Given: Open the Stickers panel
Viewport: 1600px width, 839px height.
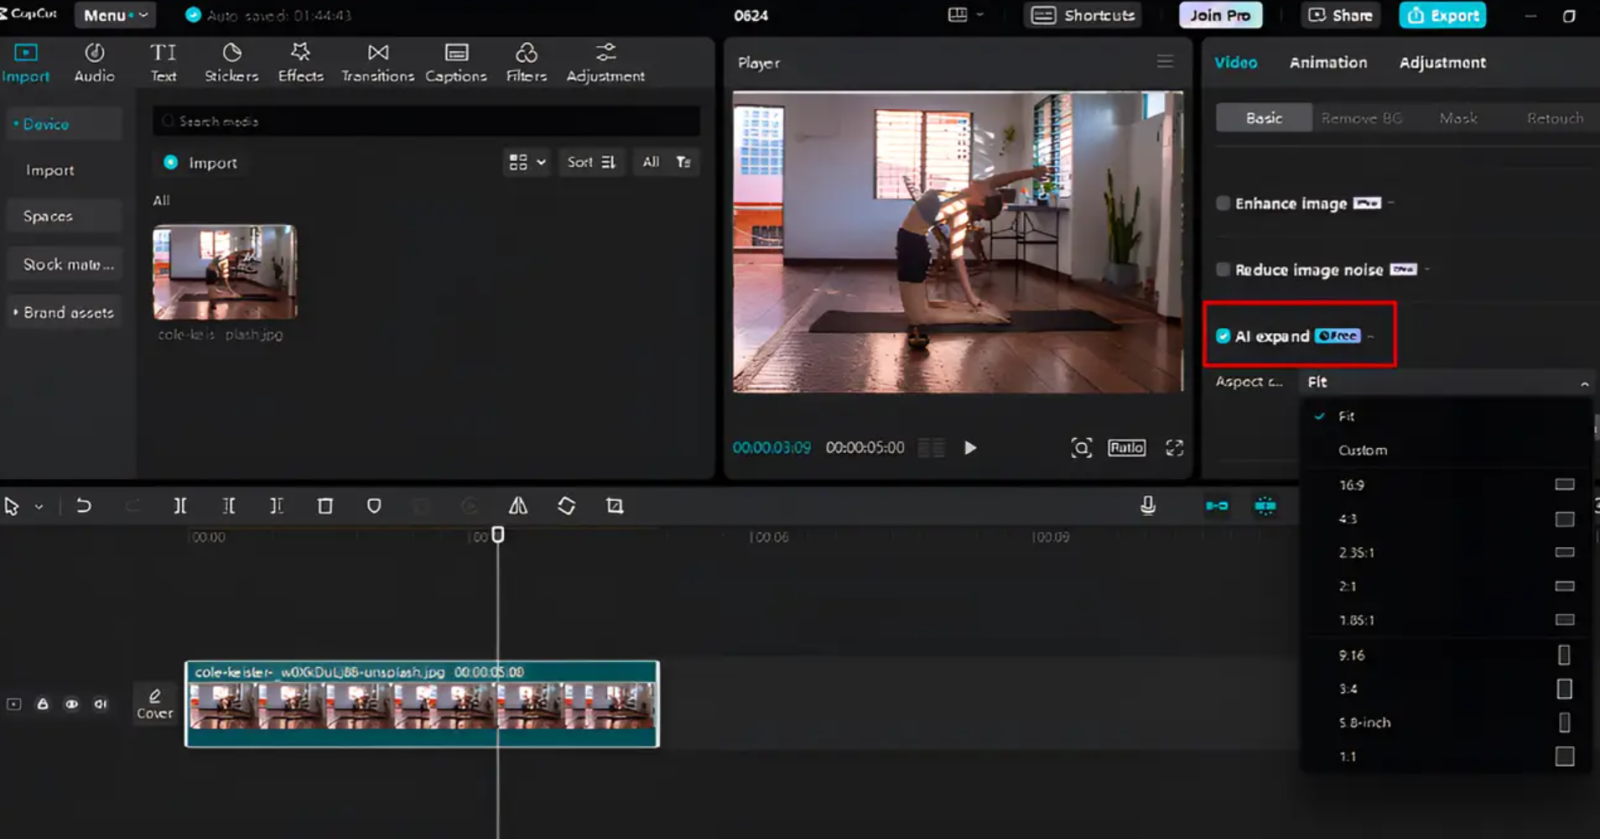Looking at the screenshot, I should 231,62.
